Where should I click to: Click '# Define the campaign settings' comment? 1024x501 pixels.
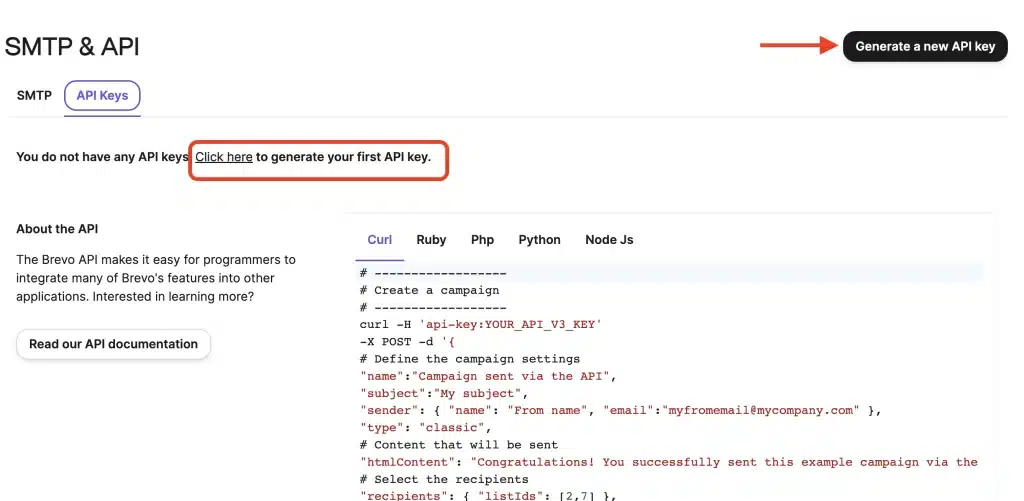(469, 359)
